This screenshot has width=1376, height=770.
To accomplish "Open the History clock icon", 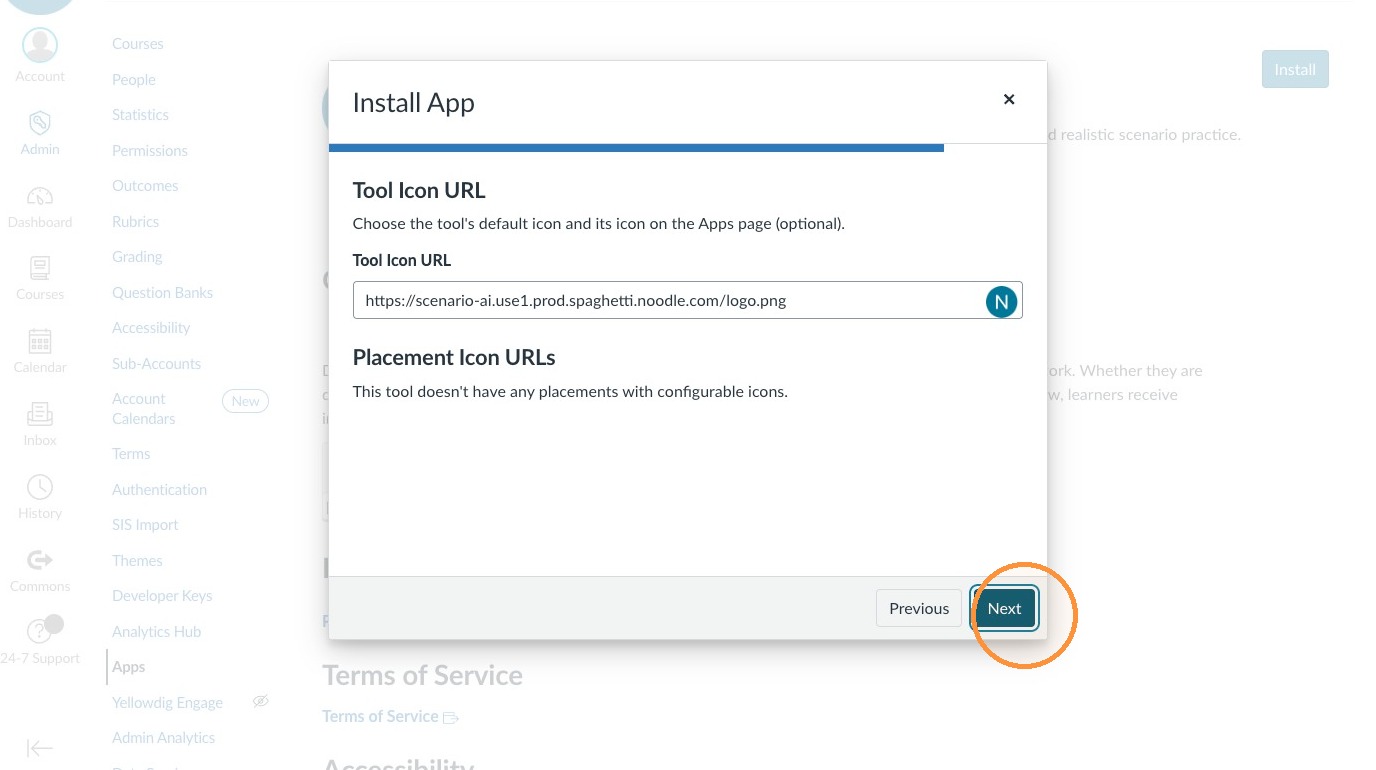I will [40, 487].
